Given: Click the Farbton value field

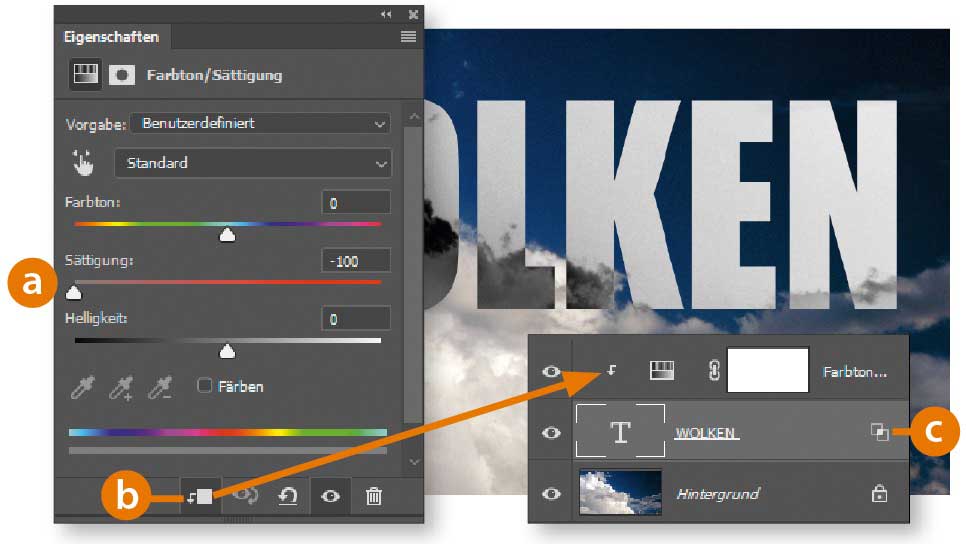Looking at the screenshot, I should click(x=355, y=203).
